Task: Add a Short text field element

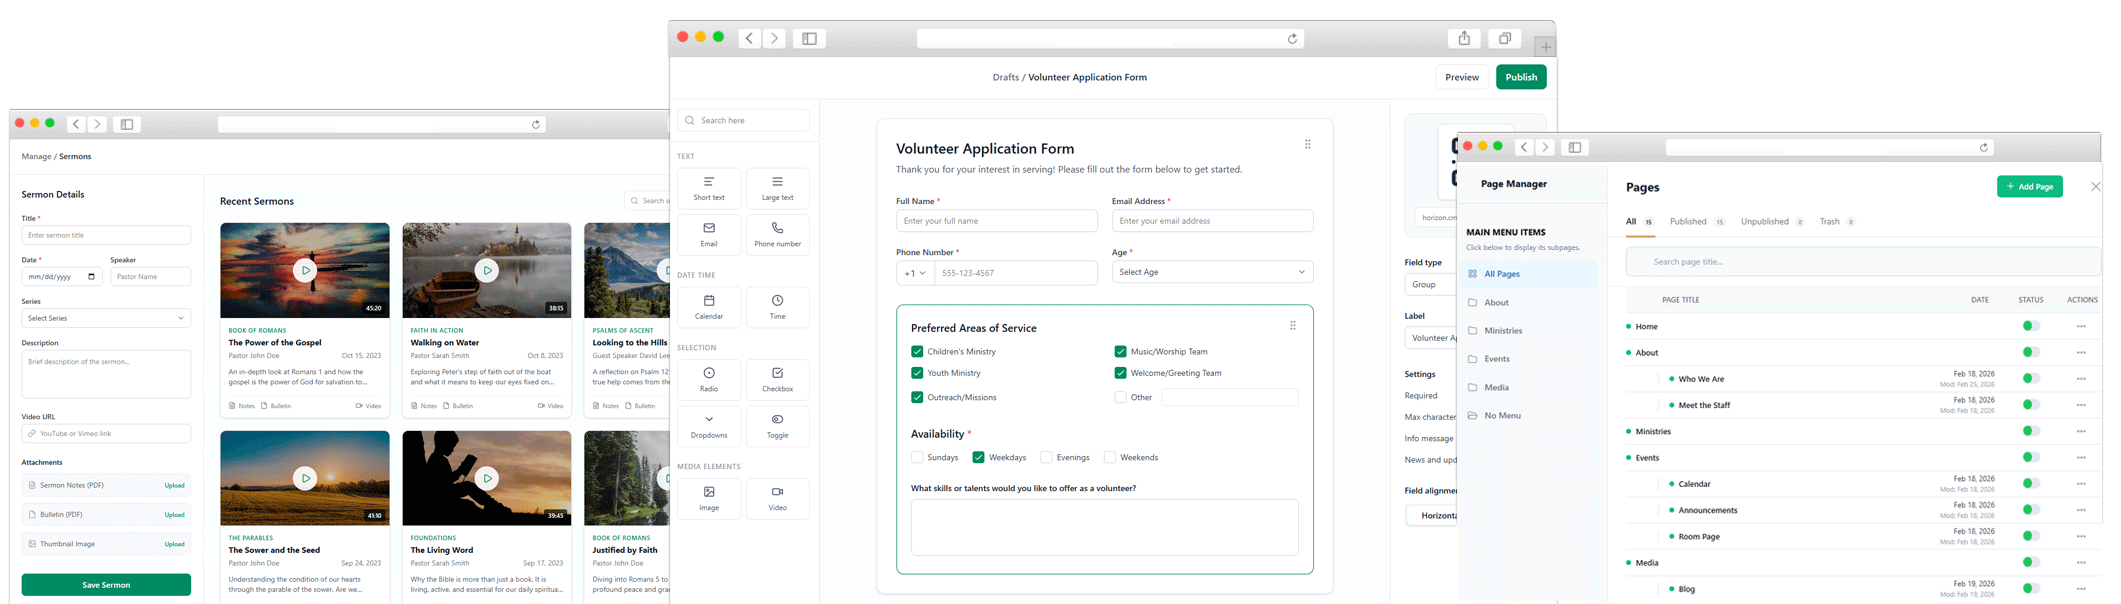Action: click(709, 188)
